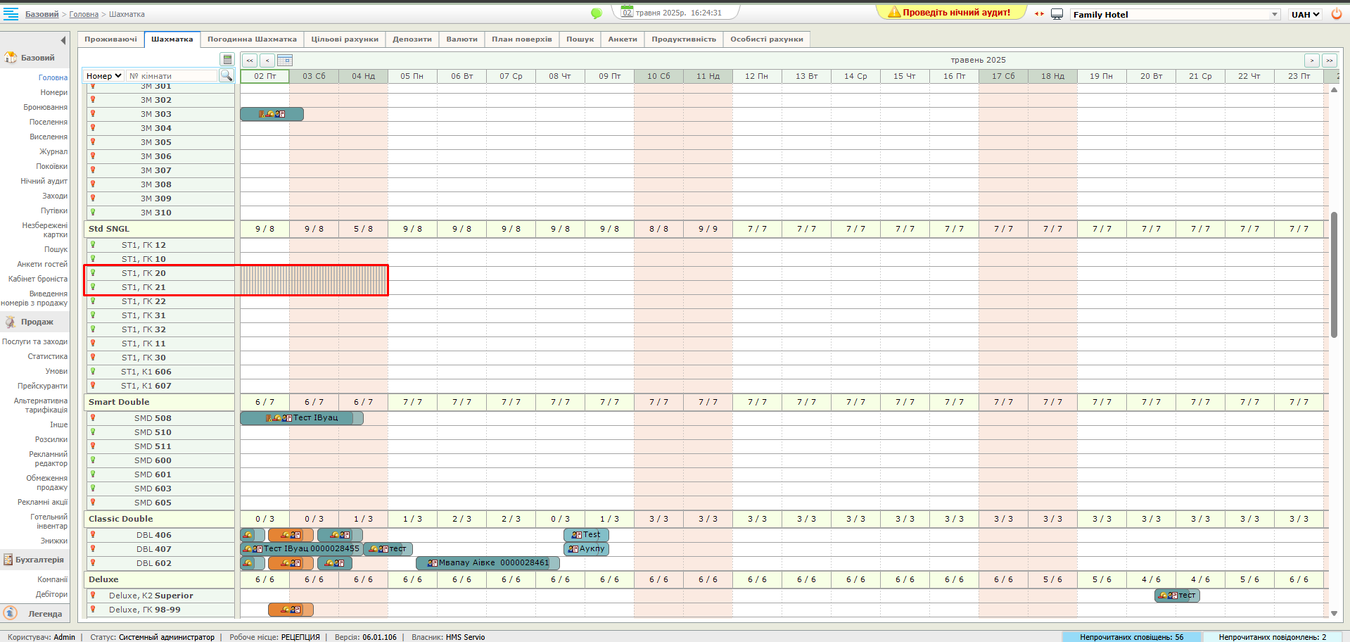This screenshot has height=642, width=1350.
Task: Open the UAH currency dropdown
Action: (1305, 15)
